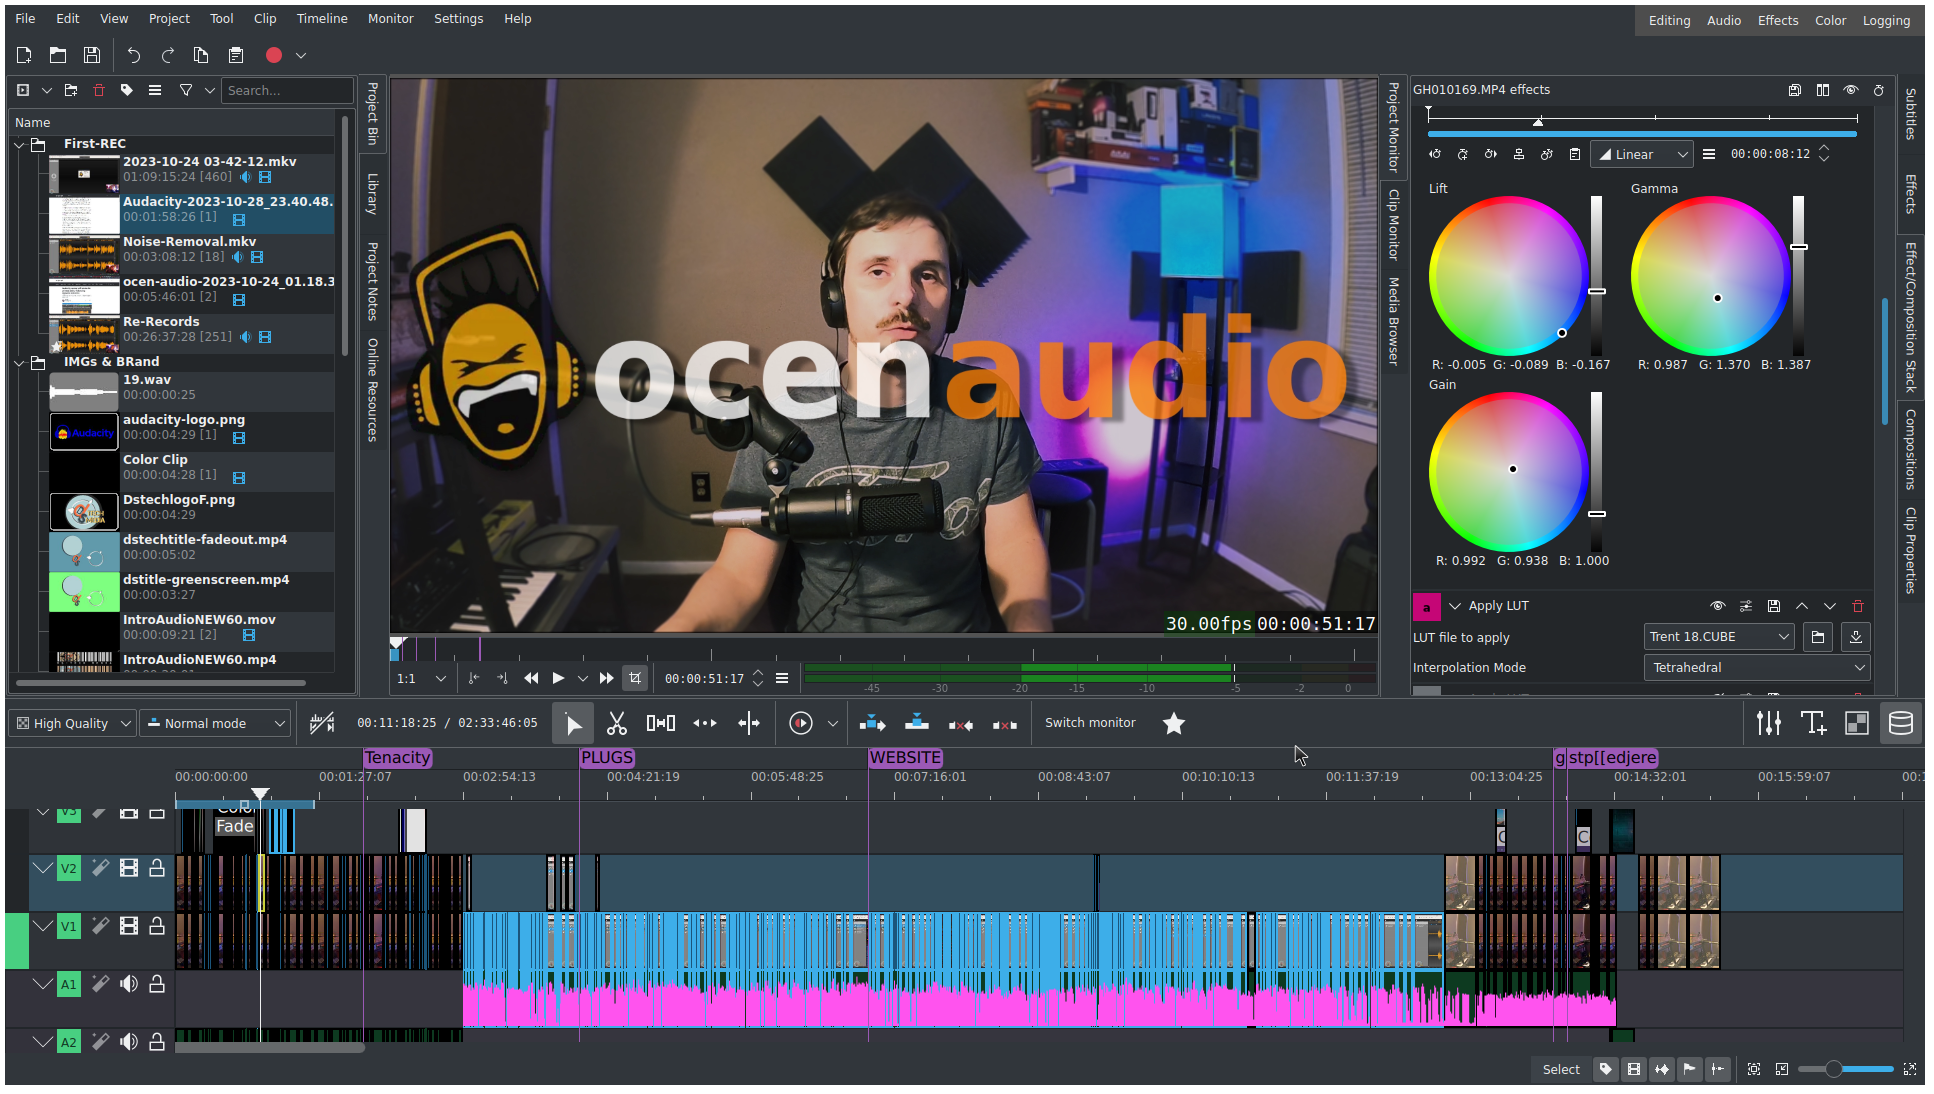The image size is (1934, 1094).
Task: Open the Clip menu
Action: (x=265, y=19)
